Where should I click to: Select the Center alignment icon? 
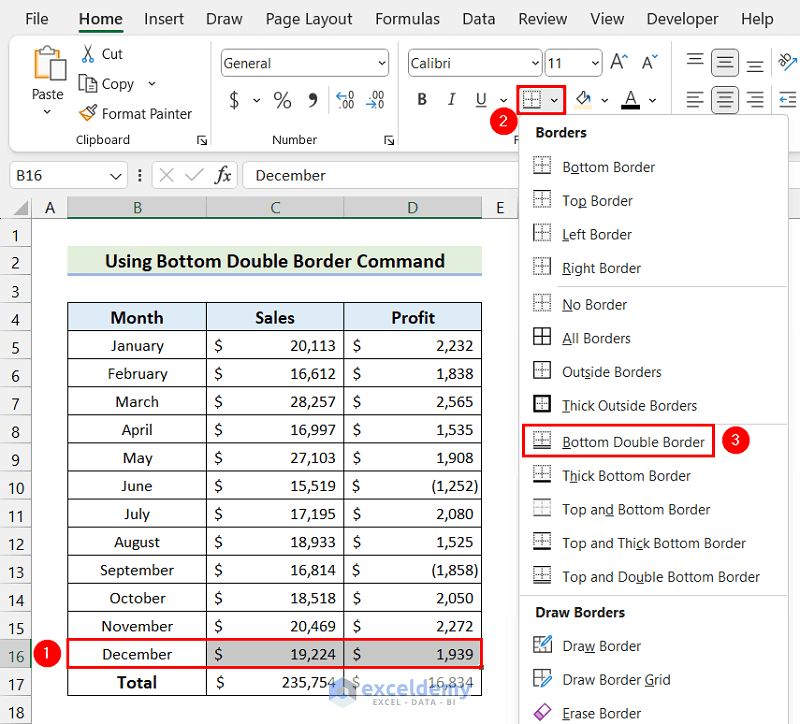click(724, 99)
